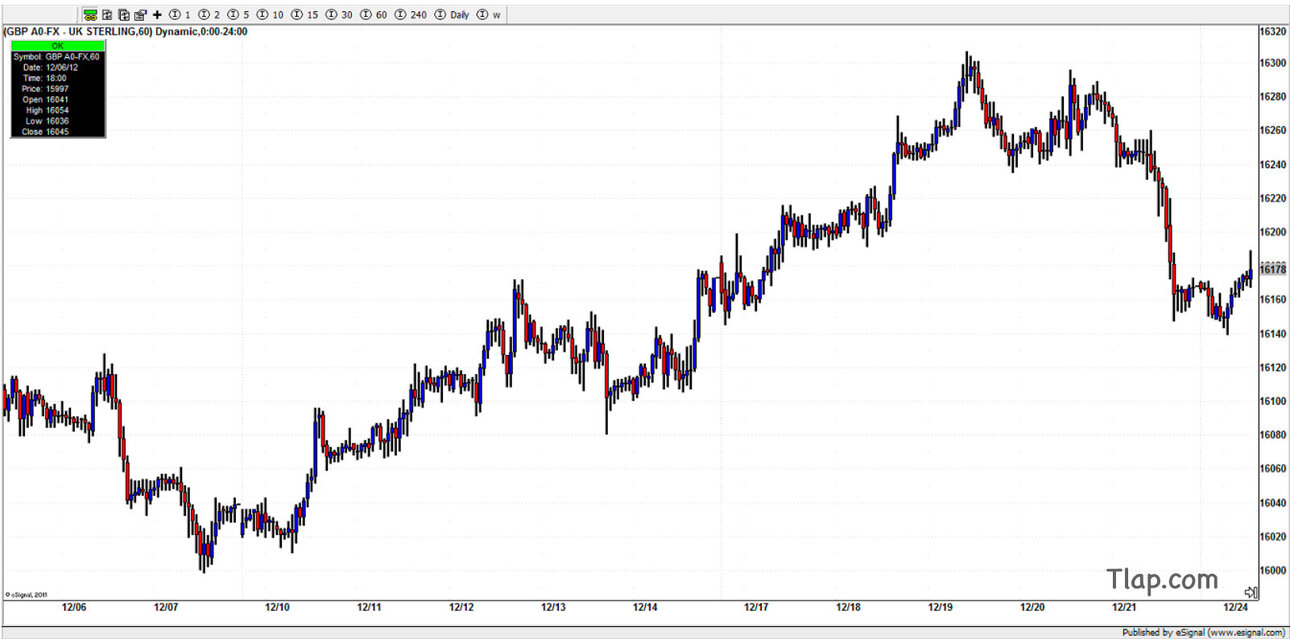Select the 10 minute interval
1290x639 pixels.
270,15
